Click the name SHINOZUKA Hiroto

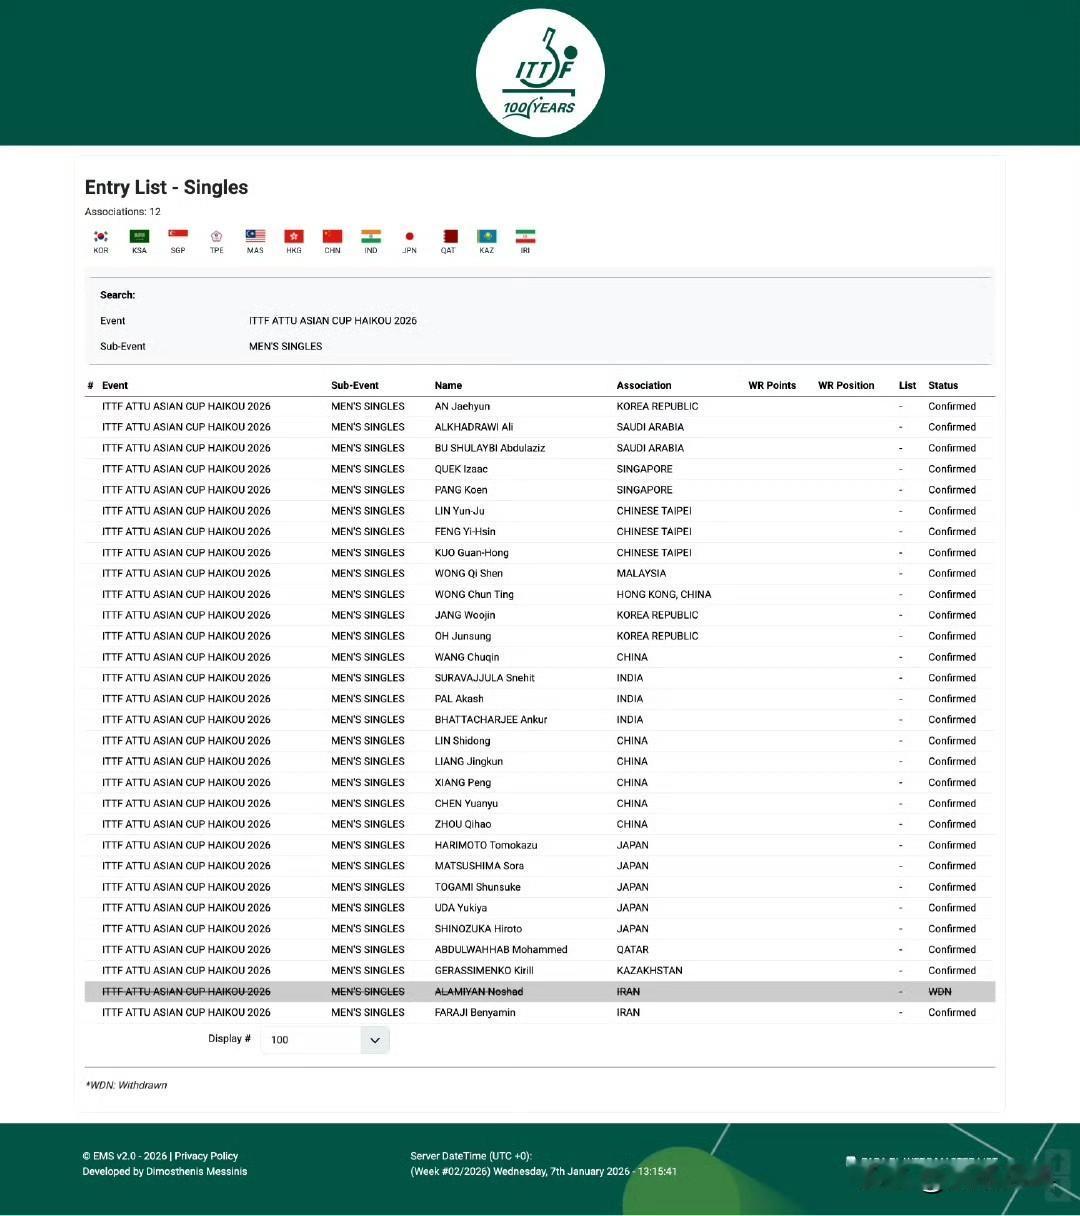point(478,929)
